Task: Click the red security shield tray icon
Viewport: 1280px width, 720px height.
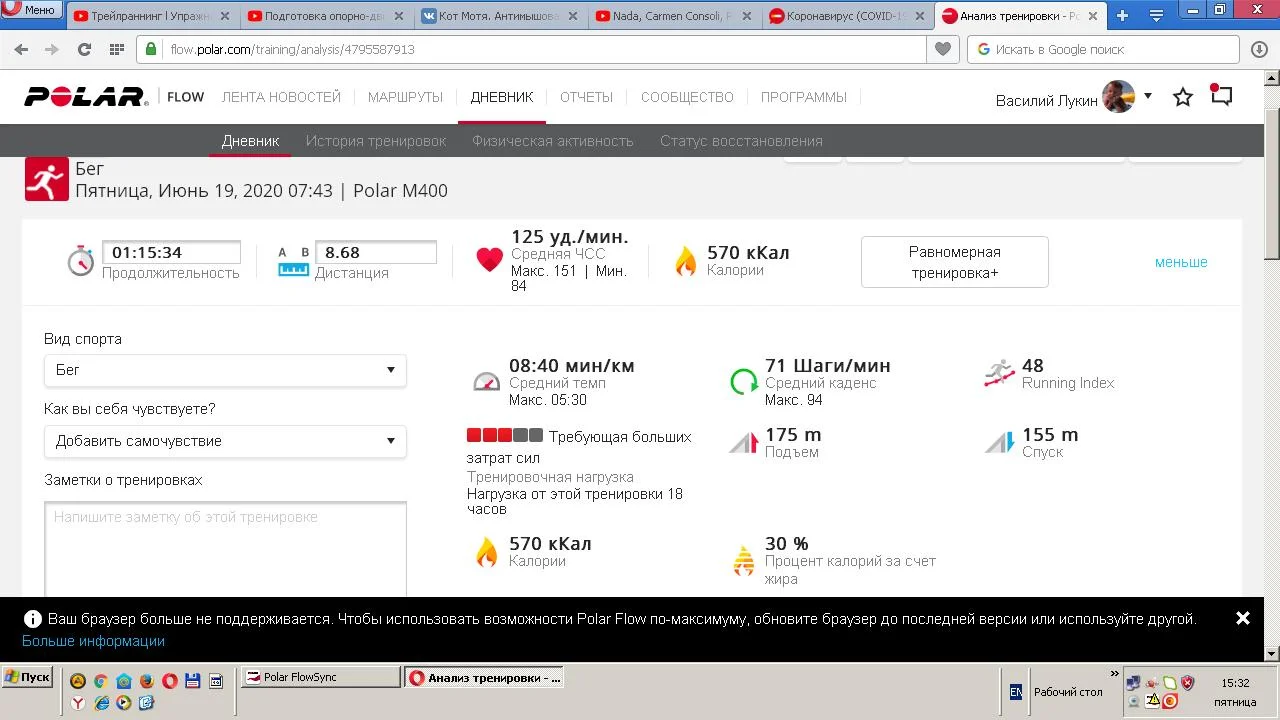Action: pyautogui.click(x=1187, y=683)
